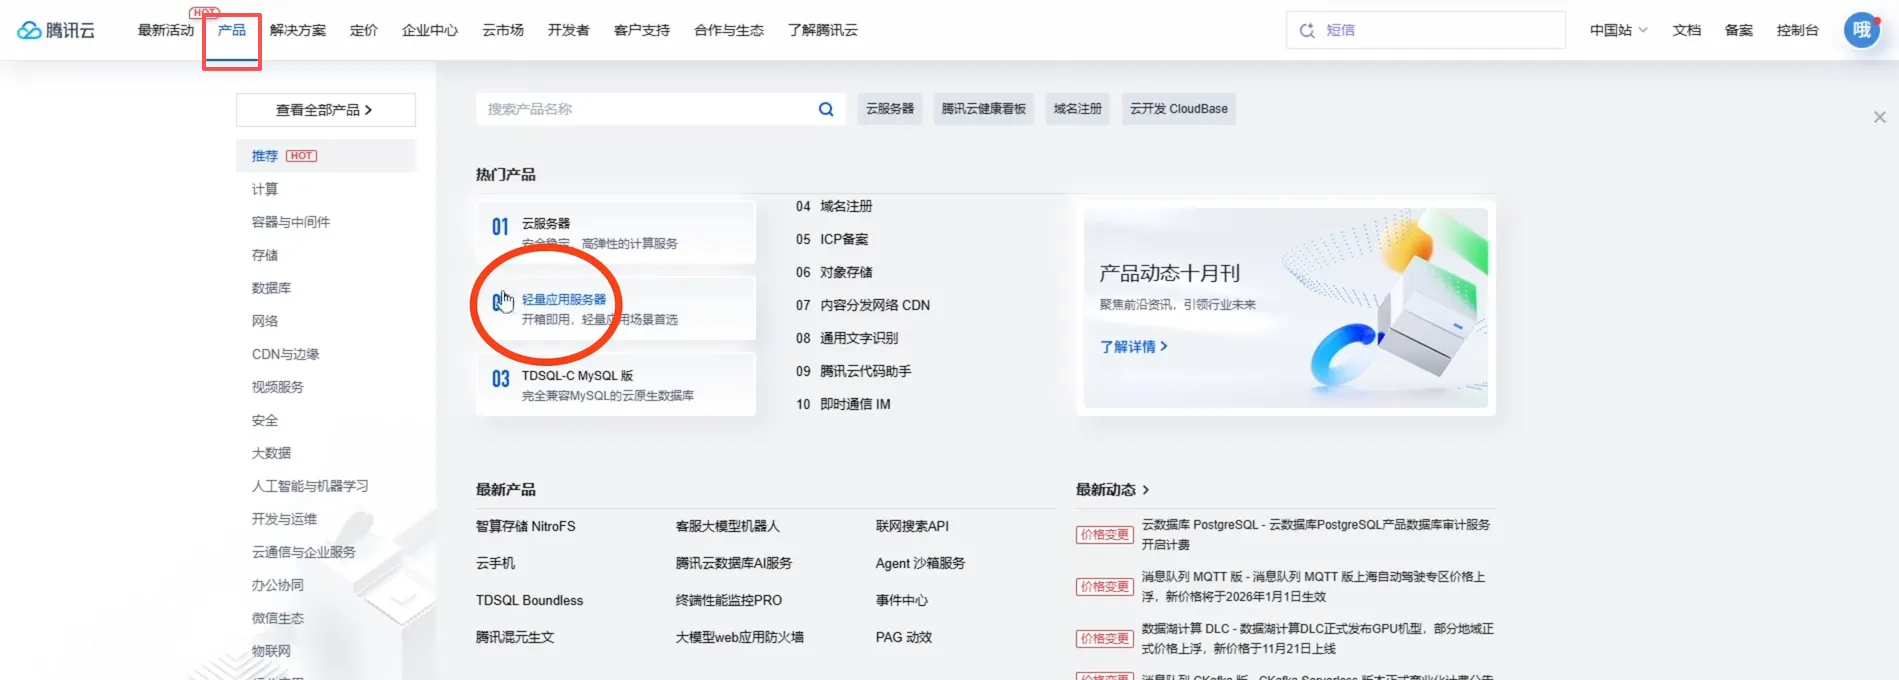1899x680 pixels.
Task: Close the product menu panel
Action: click(1879, 117)
